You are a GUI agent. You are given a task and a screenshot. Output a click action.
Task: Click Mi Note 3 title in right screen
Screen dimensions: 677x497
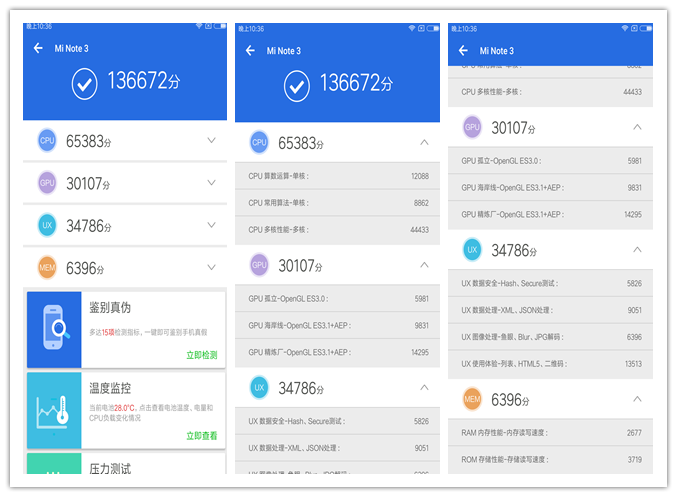497,51
